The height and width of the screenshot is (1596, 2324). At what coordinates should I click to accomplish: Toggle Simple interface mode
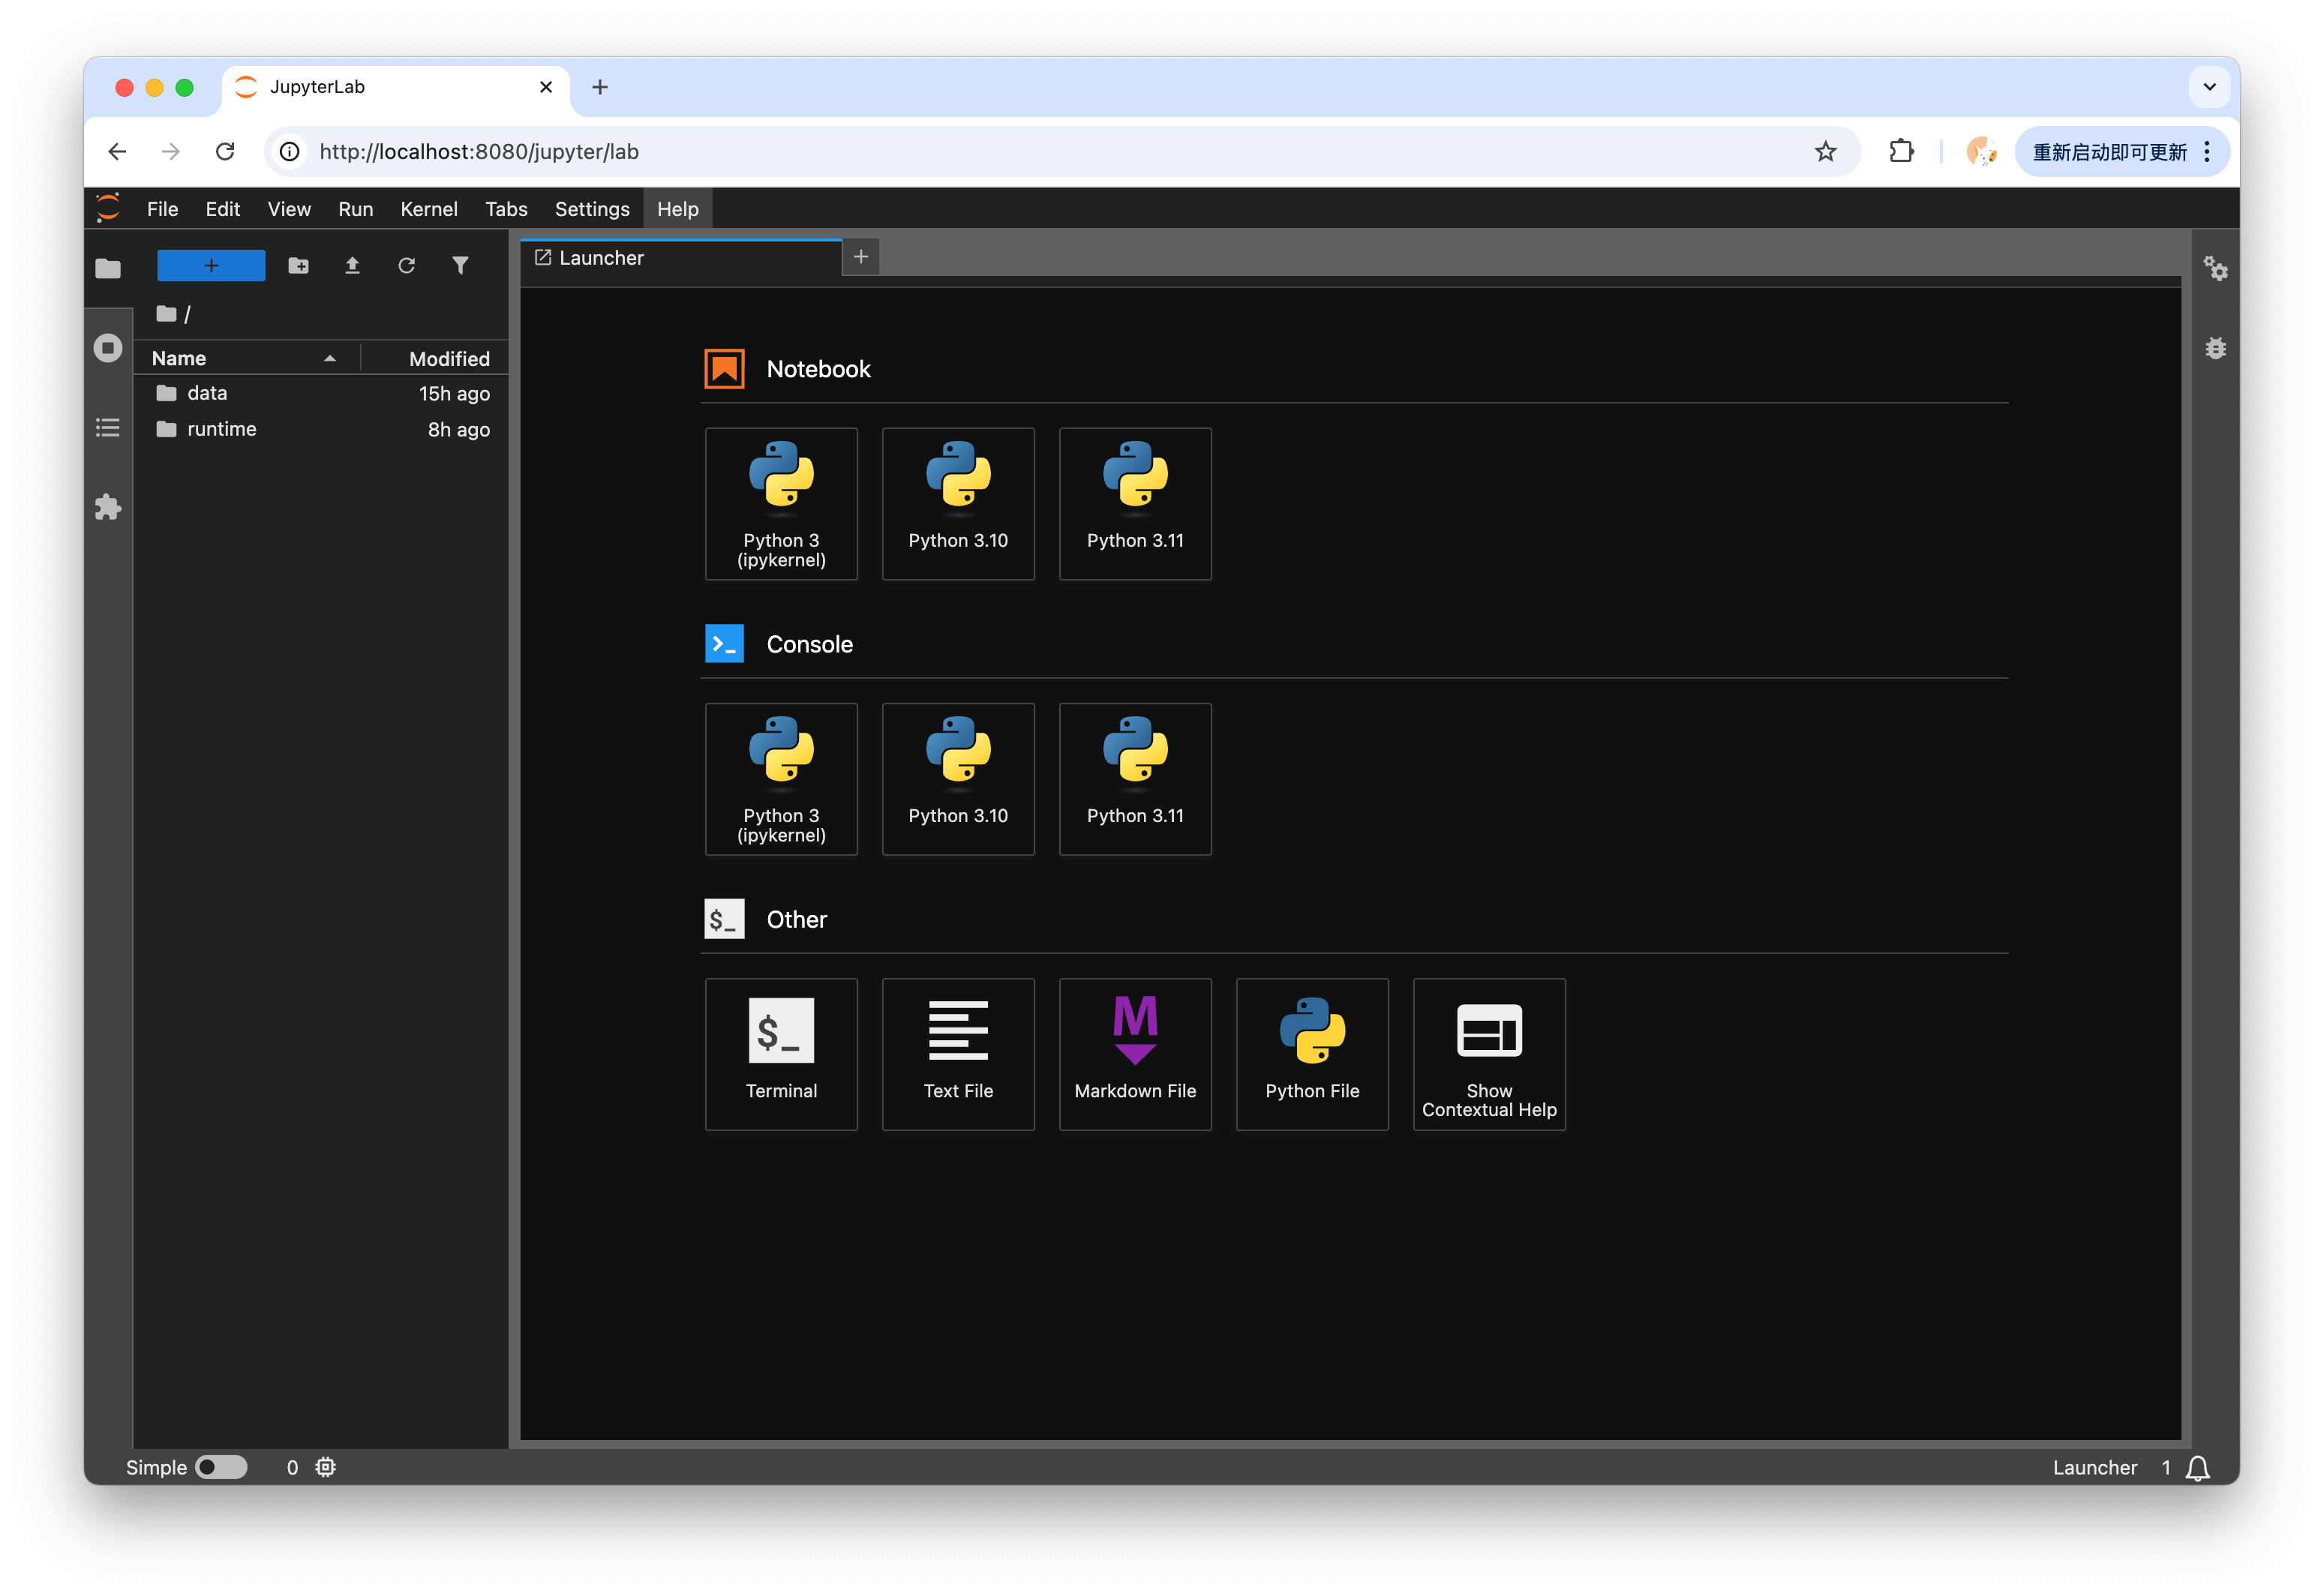point(222,1467)
